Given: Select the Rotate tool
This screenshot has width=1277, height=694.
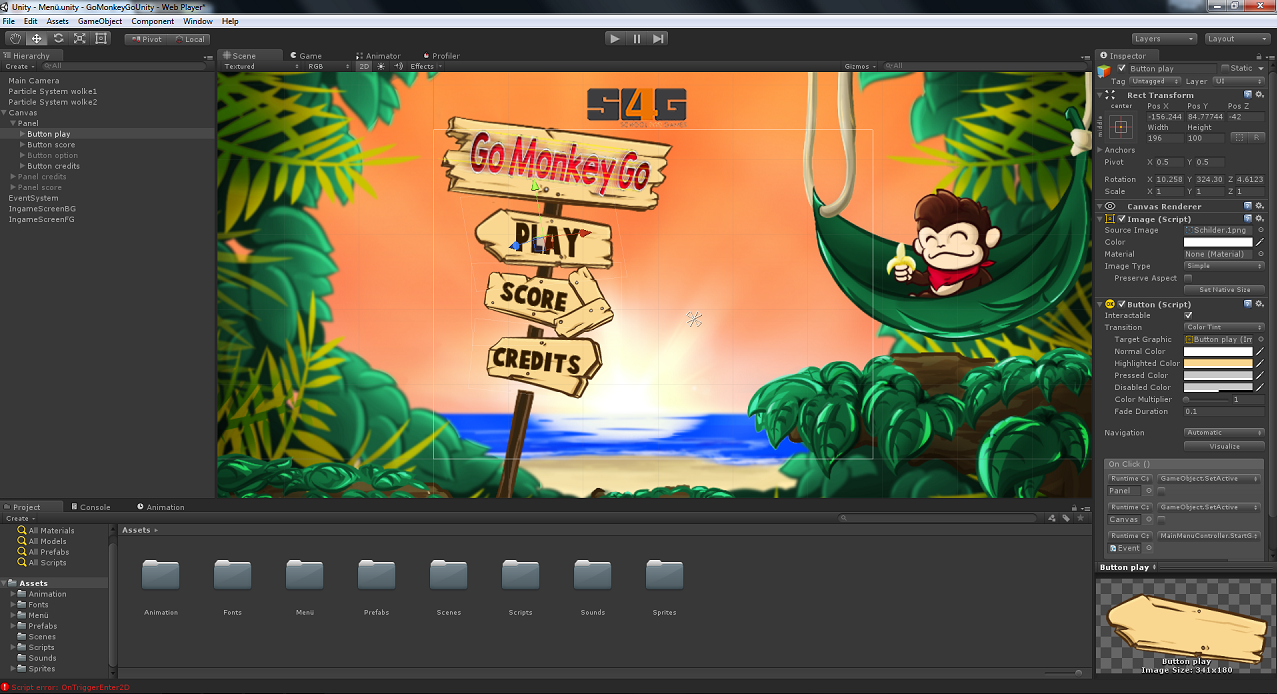Looking at the screenshot, I should click(x=58, y=39).
